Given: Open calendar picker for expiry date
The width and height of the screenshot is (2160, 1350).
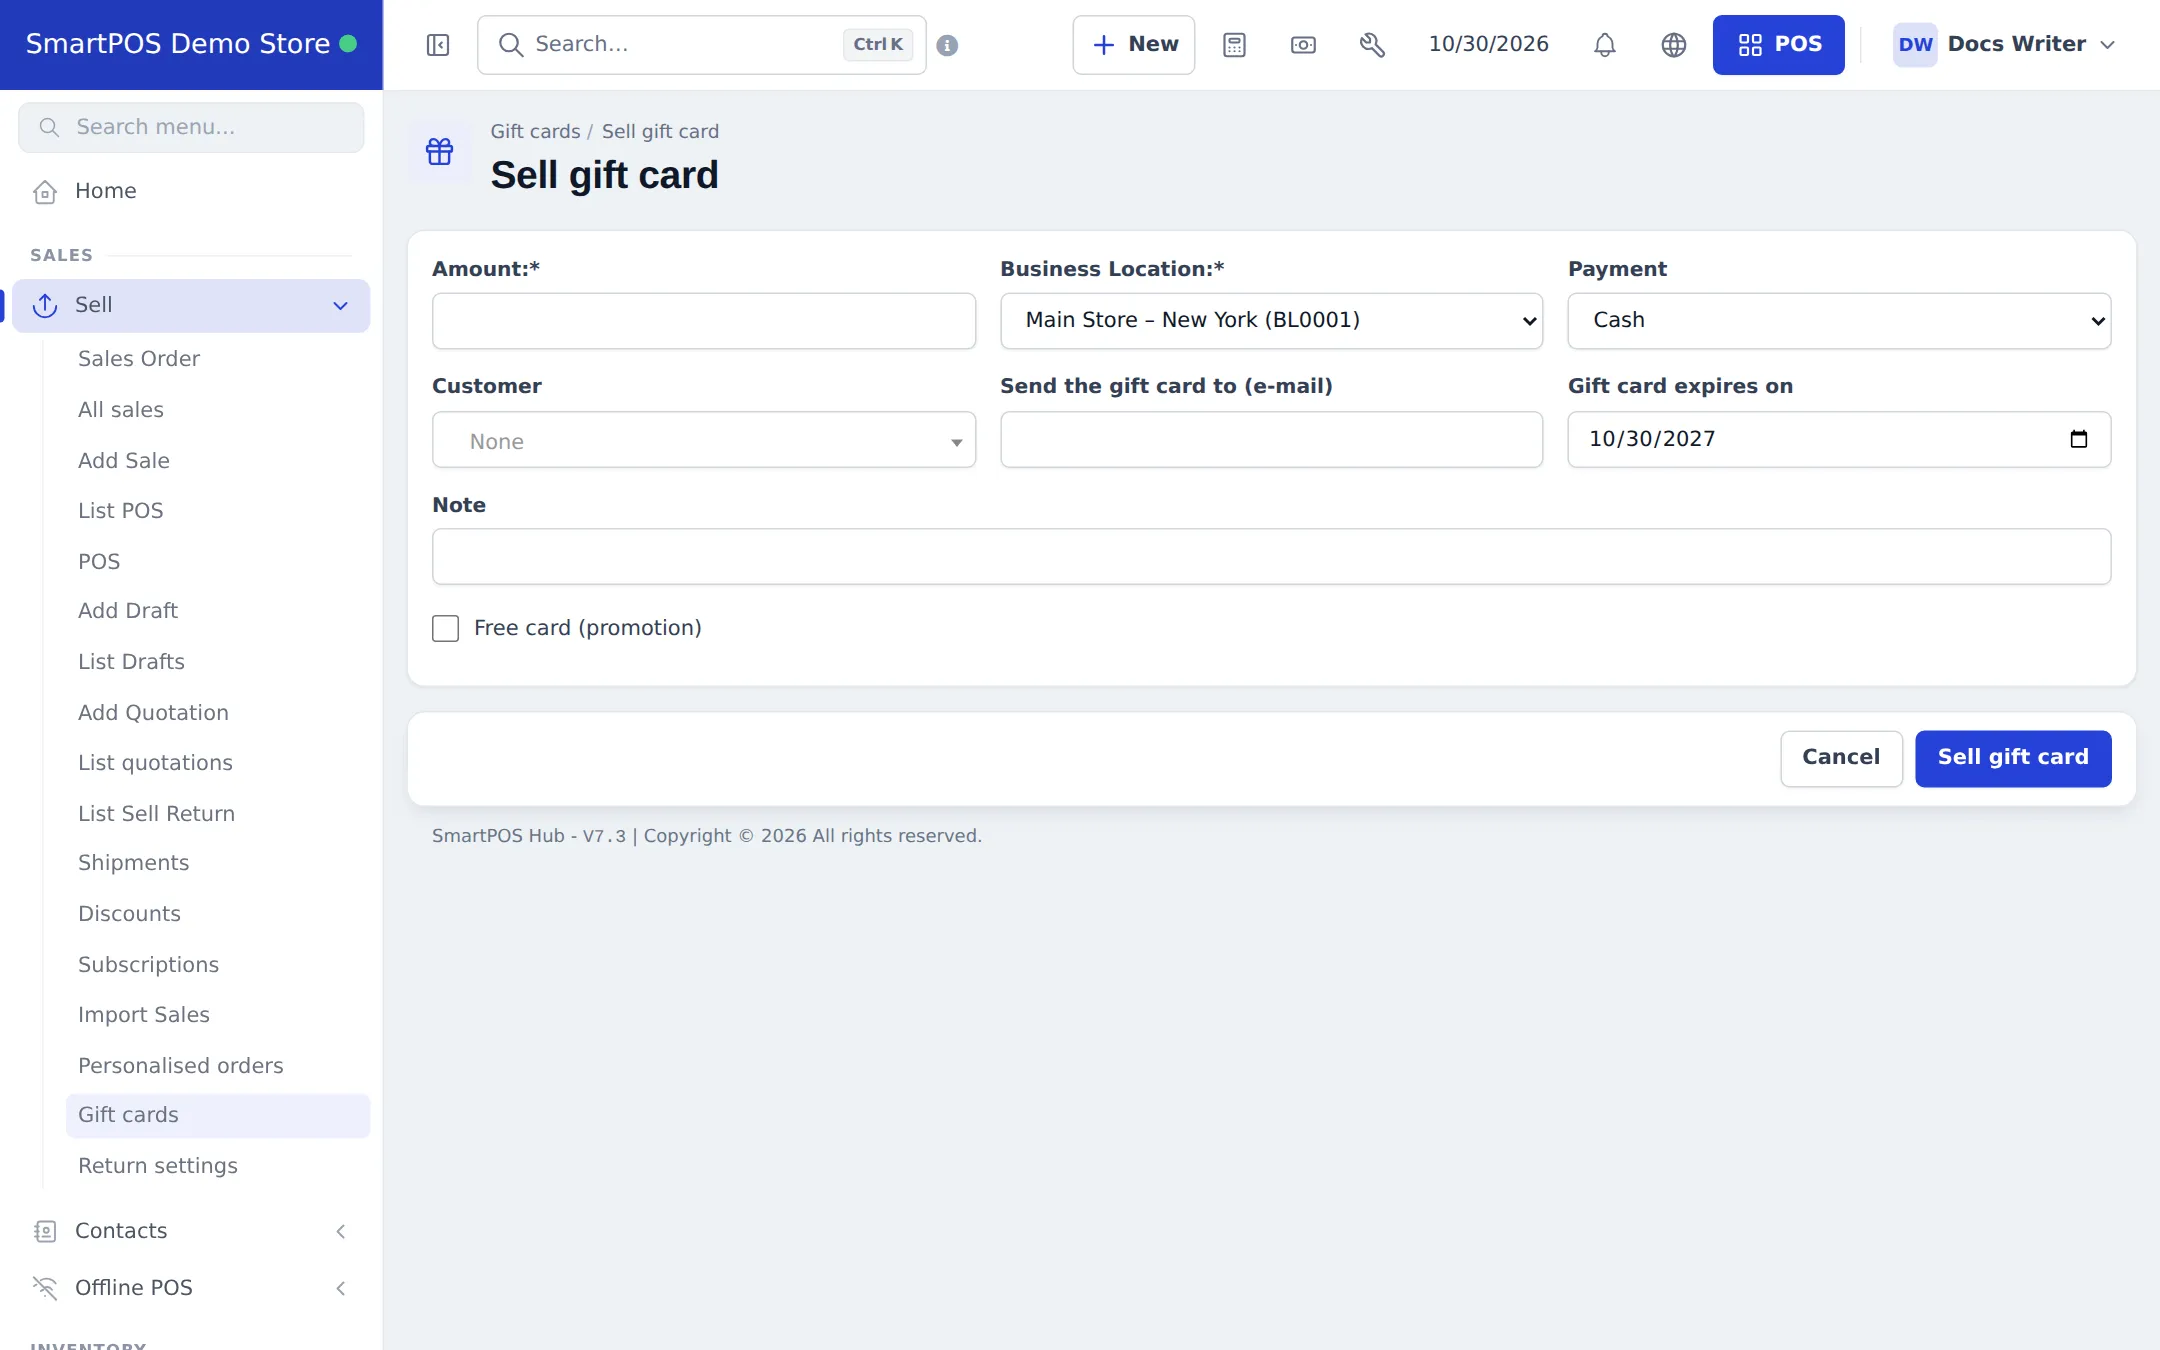Looking at the screenshot, I should [x=2078, y=439].
